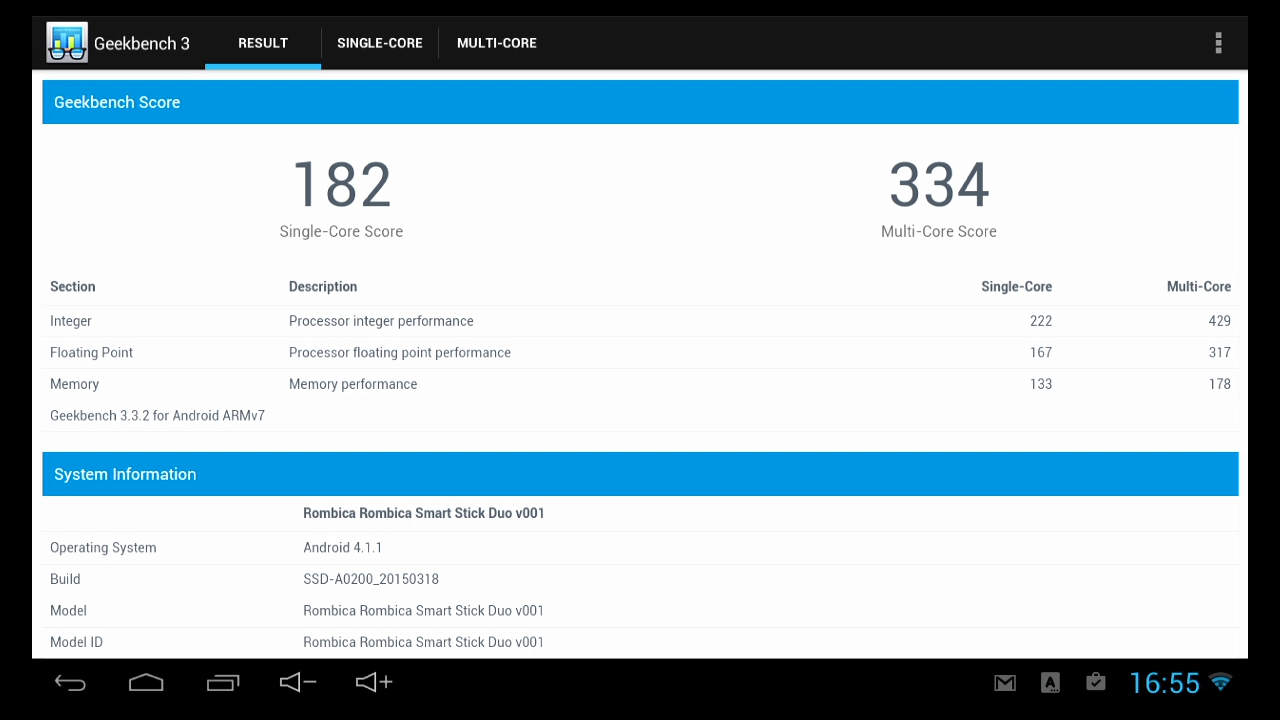Select the Geekbench Score section header
1280x720 pixels.
click(640, 102)
